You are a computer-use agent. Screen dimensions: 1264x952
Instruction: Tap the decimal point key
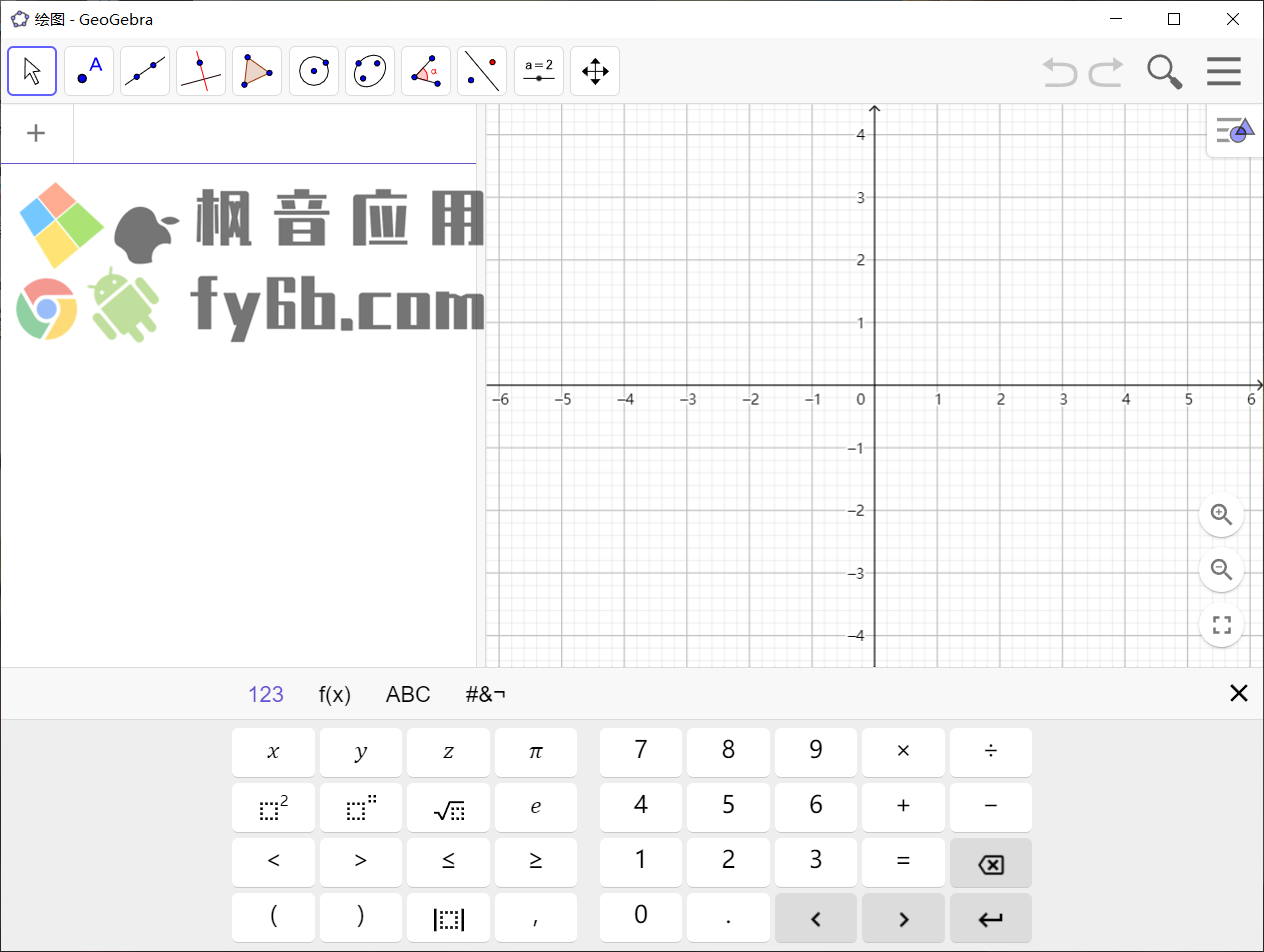[x=728, y=917]
